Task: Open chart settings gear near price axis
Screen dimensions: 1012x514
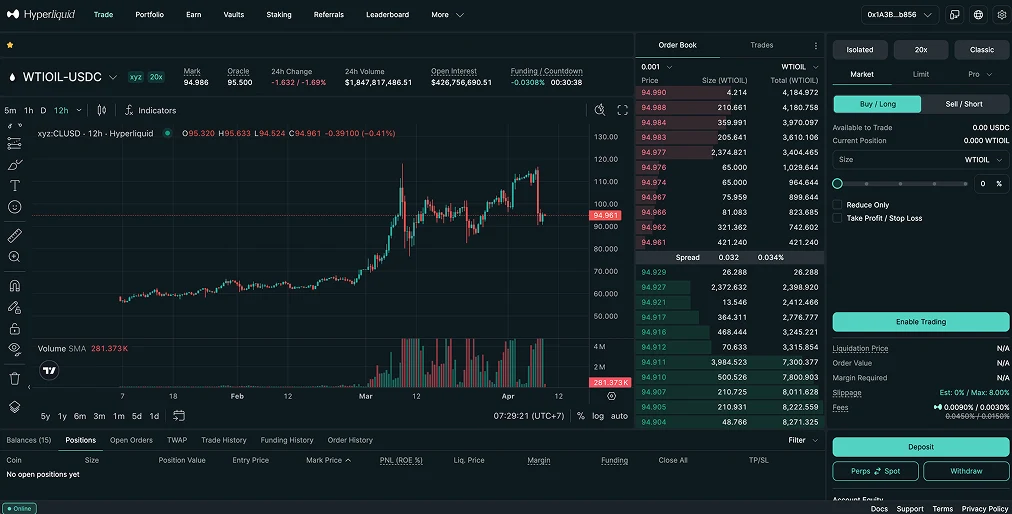Action: [x=611, y=396]
